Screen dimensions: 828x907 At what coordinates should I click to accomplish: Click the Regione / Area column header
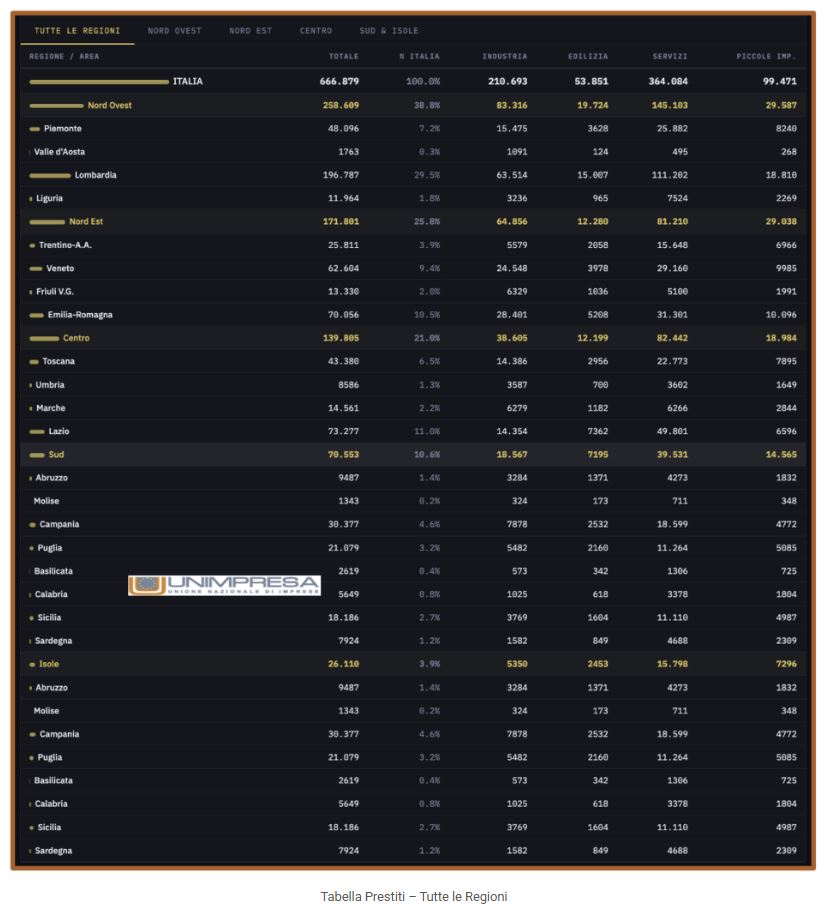(x=64, y=56)
